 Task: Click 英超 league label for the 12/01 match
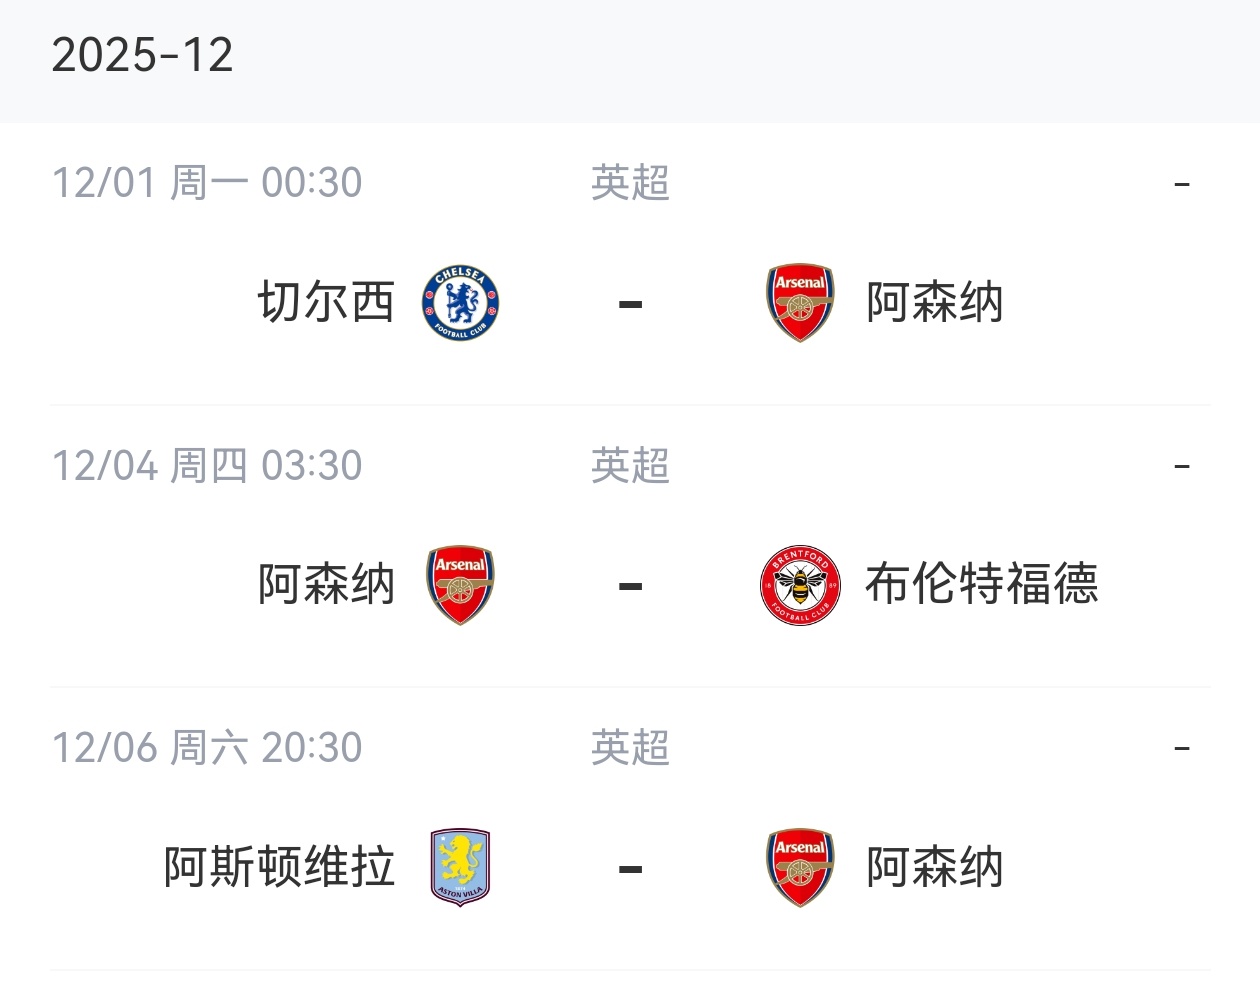click(x=630, y=183)
